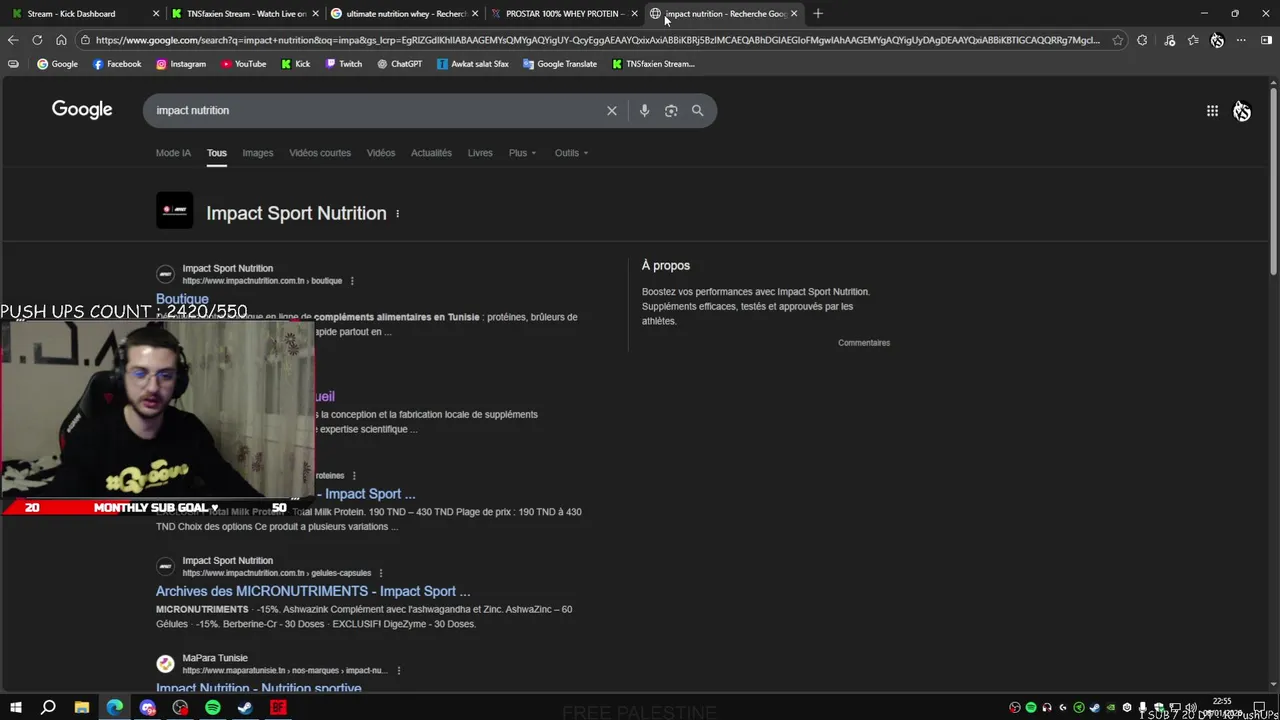This screenshot has width=1280, height=720.
Task: Select the Livres search tab
Action: click(480, 153)
